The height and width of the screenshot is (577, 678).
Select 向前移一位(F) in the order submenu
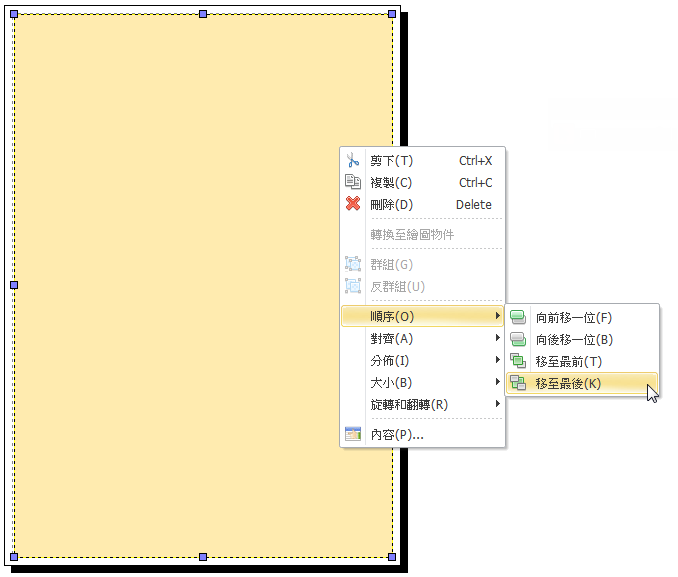(x=582, y=318)
